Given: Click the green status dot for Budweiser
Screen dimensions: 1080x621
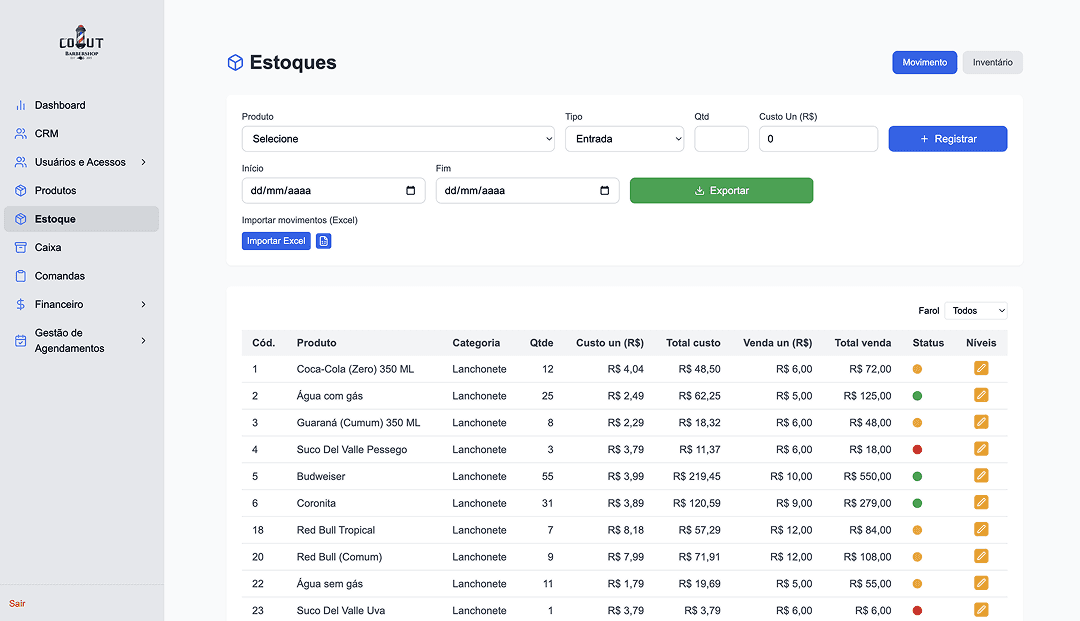Looking at the screenshot, I should click(917, 476).
